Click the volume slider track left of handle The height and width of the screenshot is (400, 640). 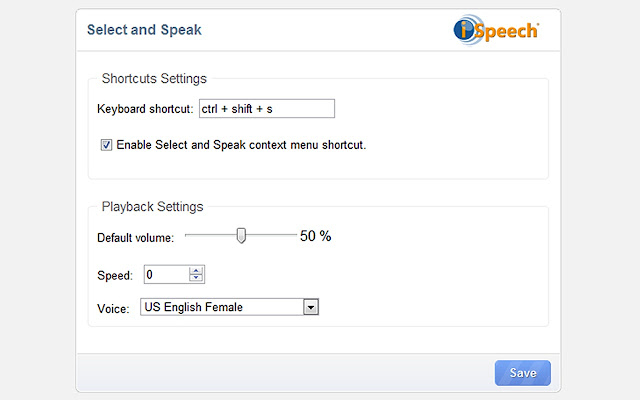click(210, 236)
